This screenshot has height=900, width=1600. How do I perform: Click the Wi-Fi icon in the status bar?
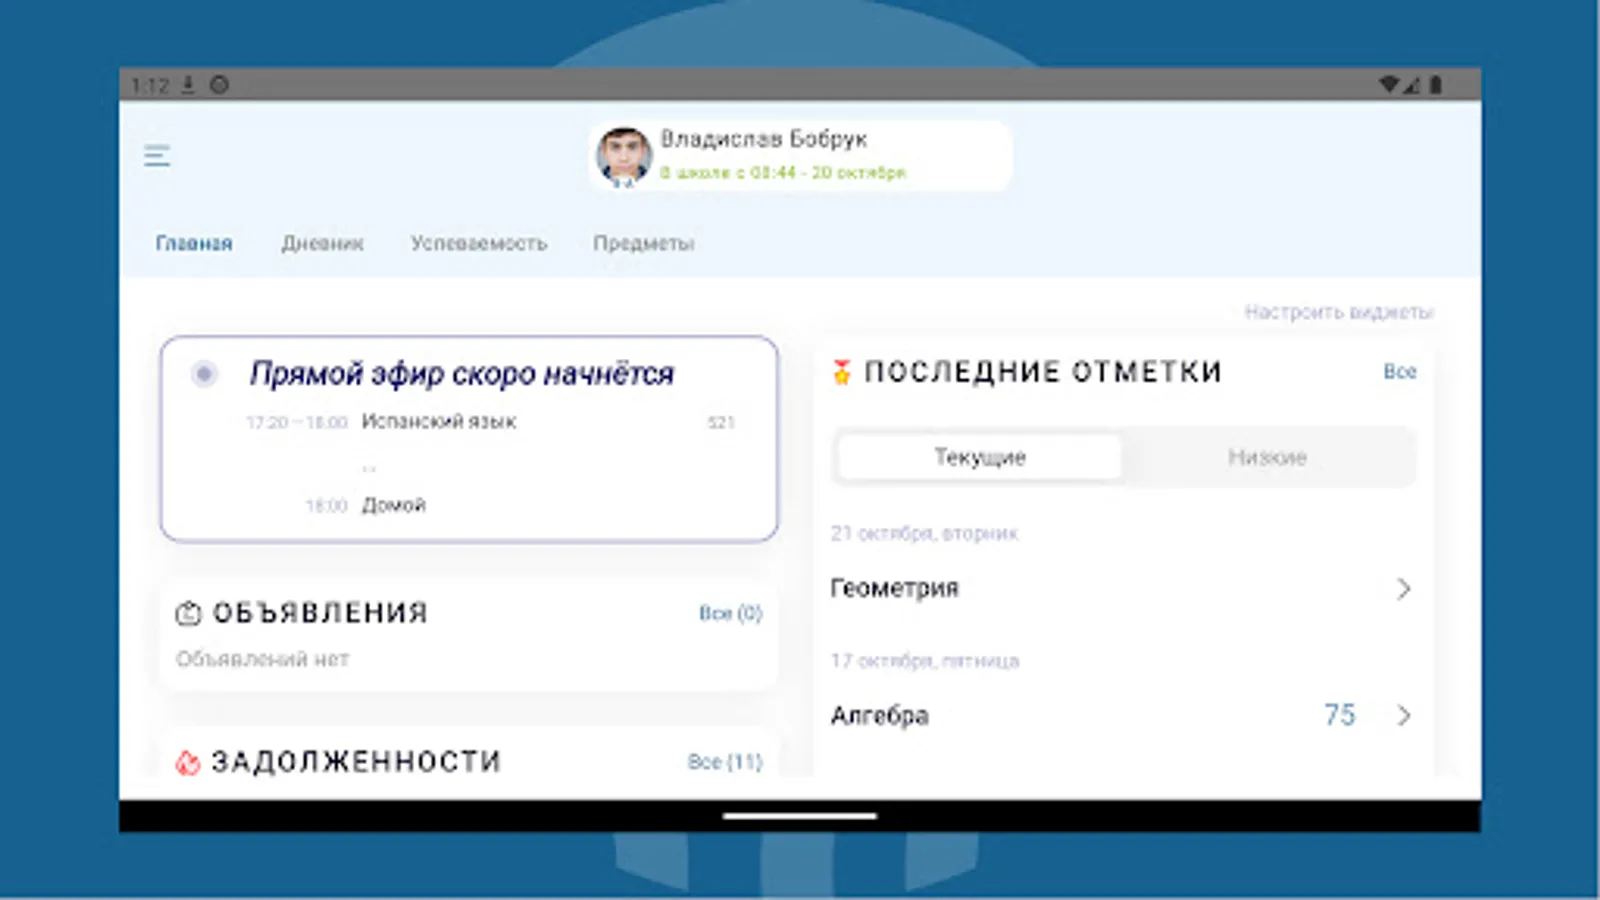(x=1389, y=84)
